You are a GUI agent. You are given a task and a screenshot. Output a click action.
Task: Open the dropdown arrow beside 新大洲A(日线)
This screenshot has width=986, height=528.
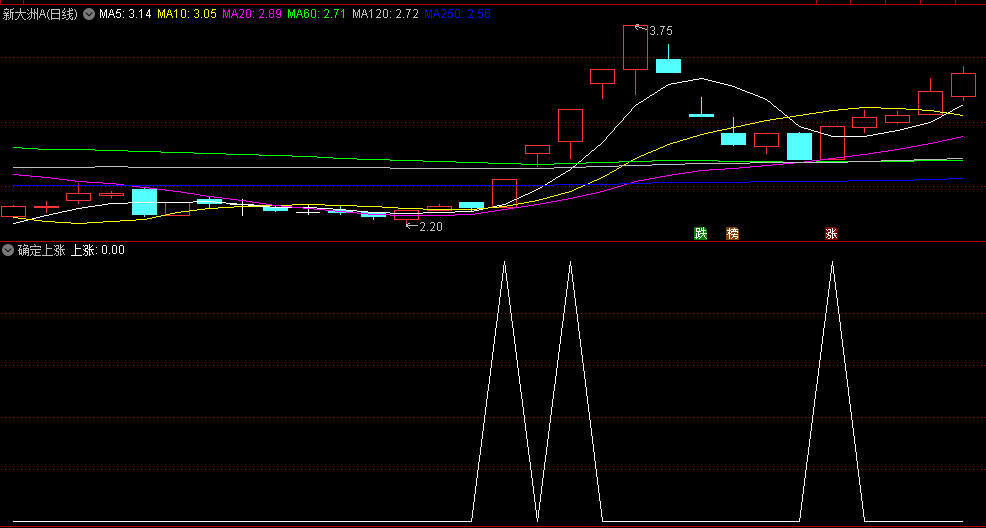(89, 14)
